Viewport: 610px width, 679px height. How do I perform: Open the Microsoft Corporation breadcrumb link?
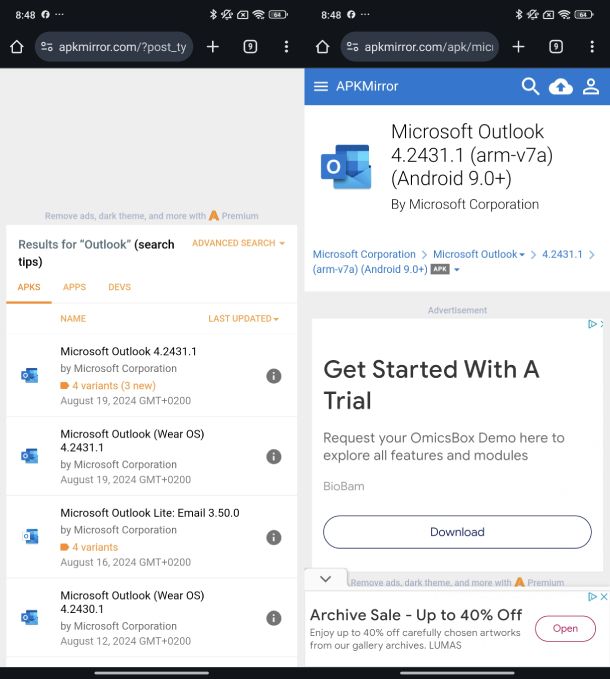pos(364,254)
